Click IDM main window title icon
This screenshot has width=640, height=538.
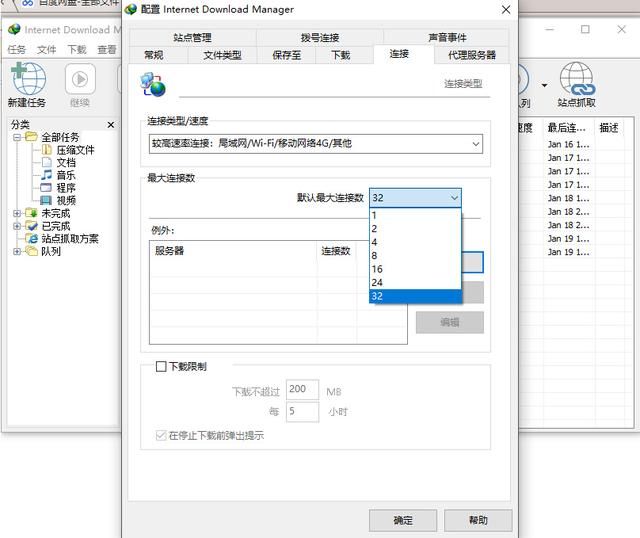coord(14,29)
